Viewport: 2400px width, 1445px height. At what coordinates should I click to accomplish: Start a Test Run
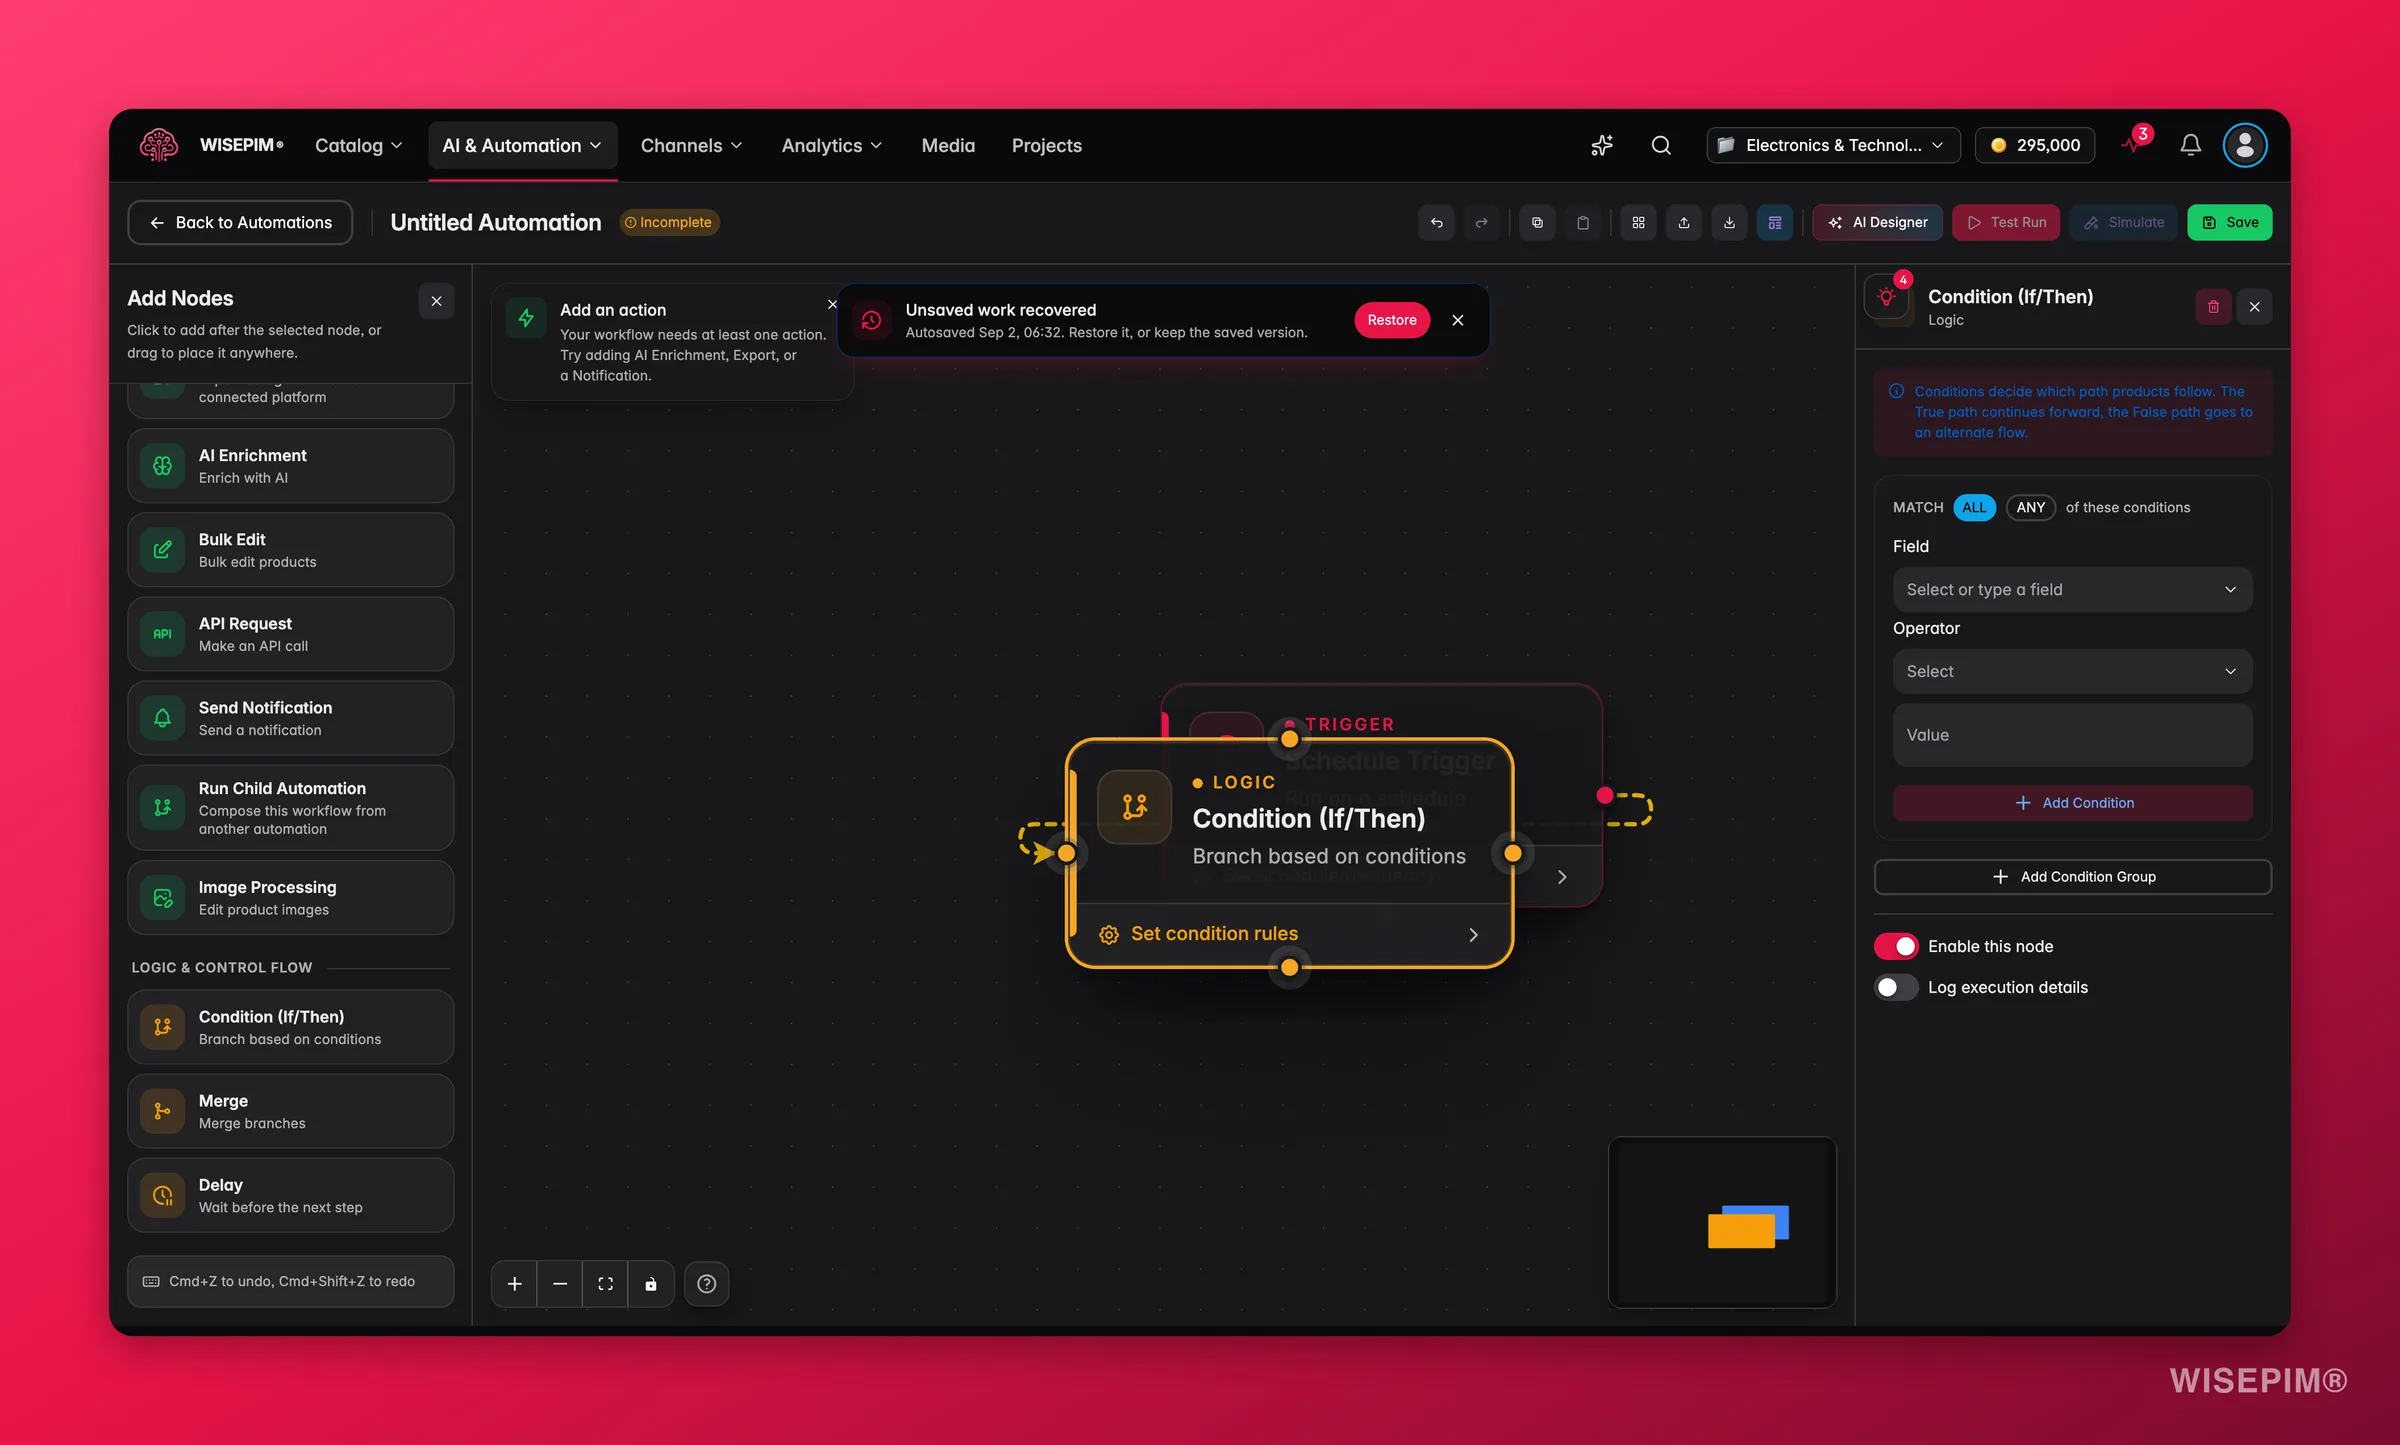pos(2005,222)
